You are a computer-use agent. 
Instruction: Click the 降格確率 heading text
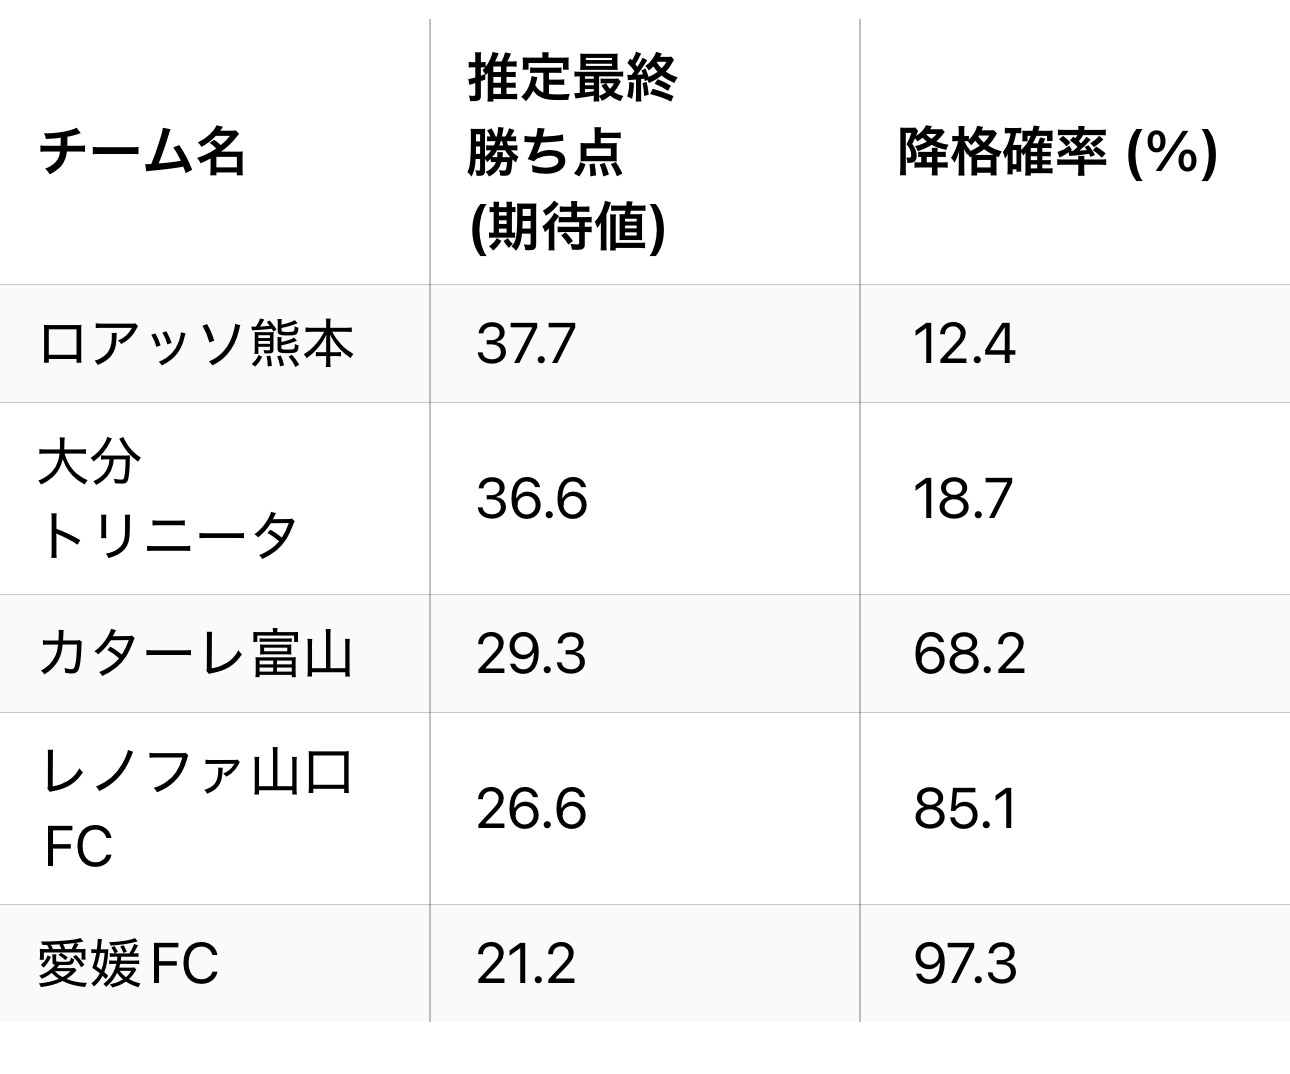tap(1002, 153)
